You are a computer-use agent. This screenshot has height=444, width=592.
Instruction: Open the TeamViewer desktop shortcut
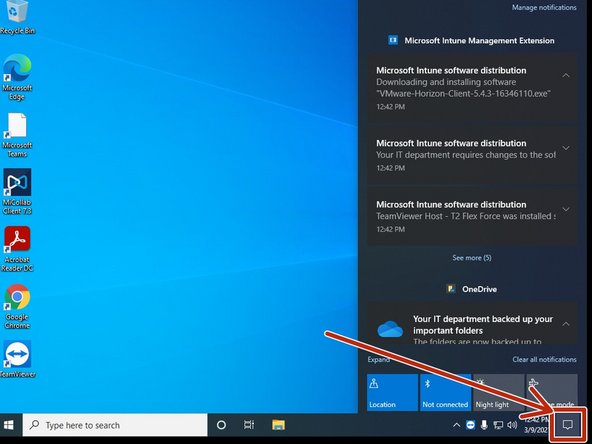pos(17,359)
